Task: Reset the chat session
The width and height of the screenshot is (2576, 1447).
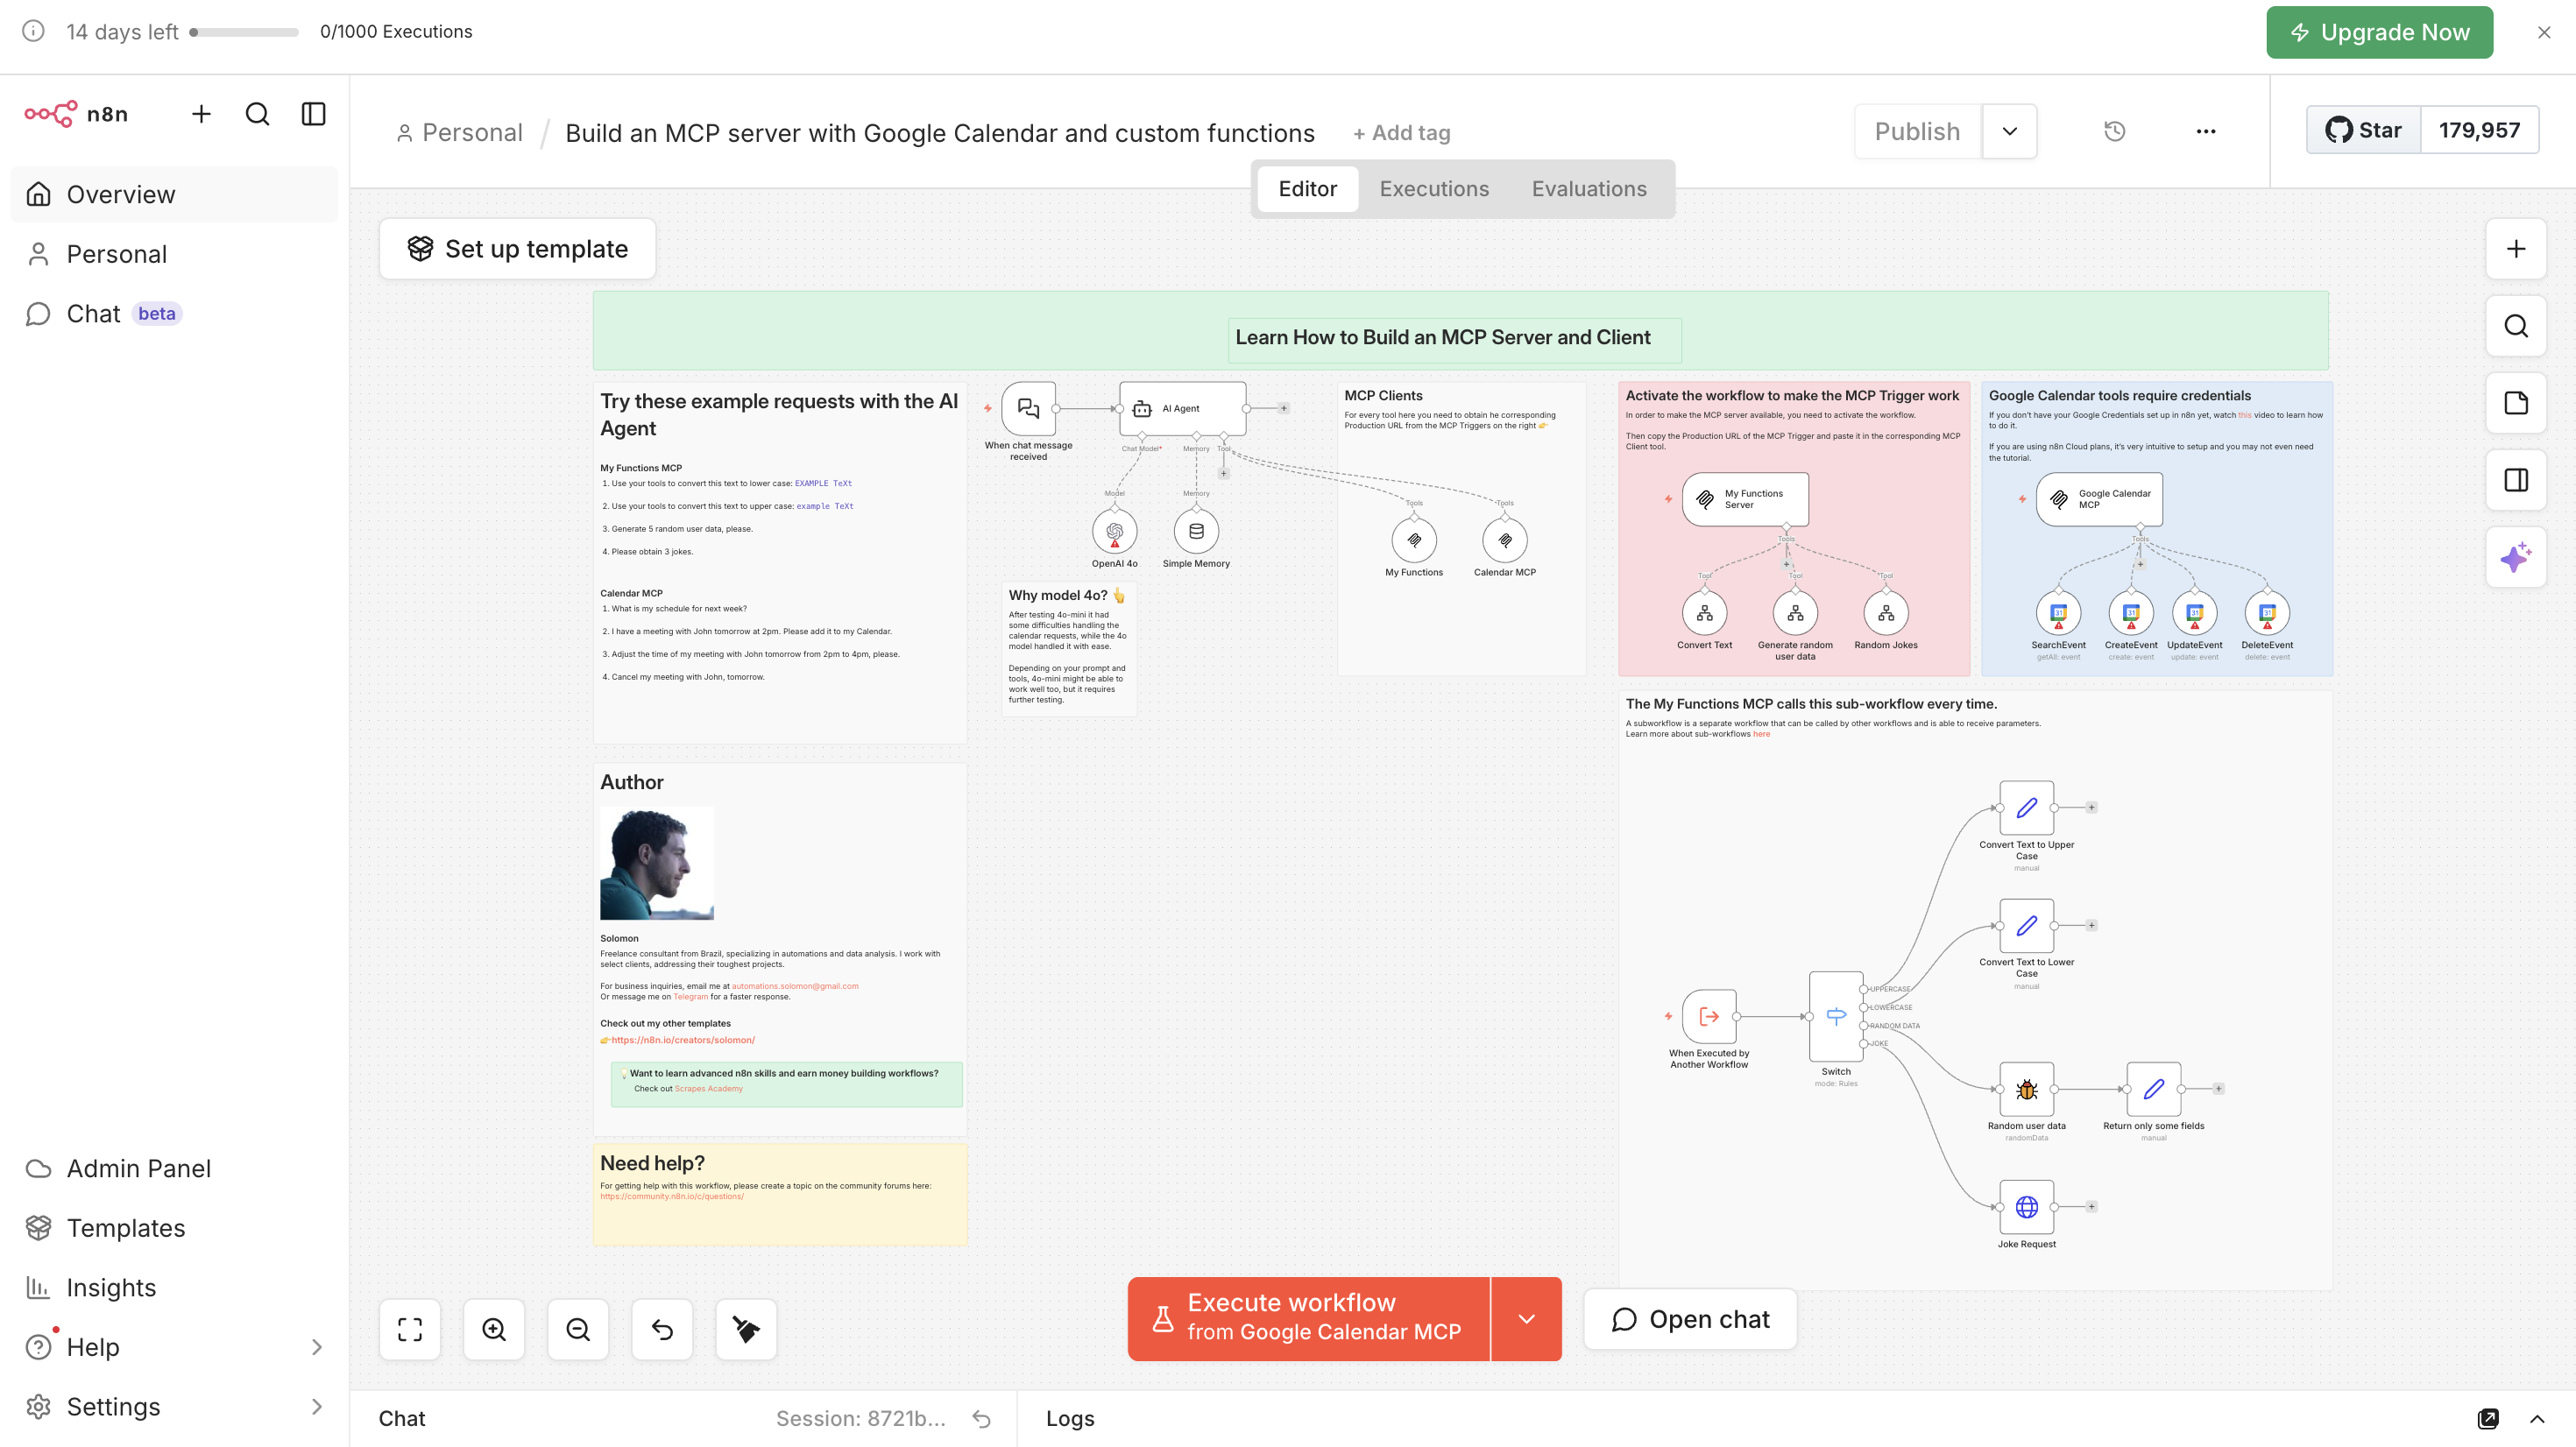Action: pyautogui.click(x=981, y=1418)
